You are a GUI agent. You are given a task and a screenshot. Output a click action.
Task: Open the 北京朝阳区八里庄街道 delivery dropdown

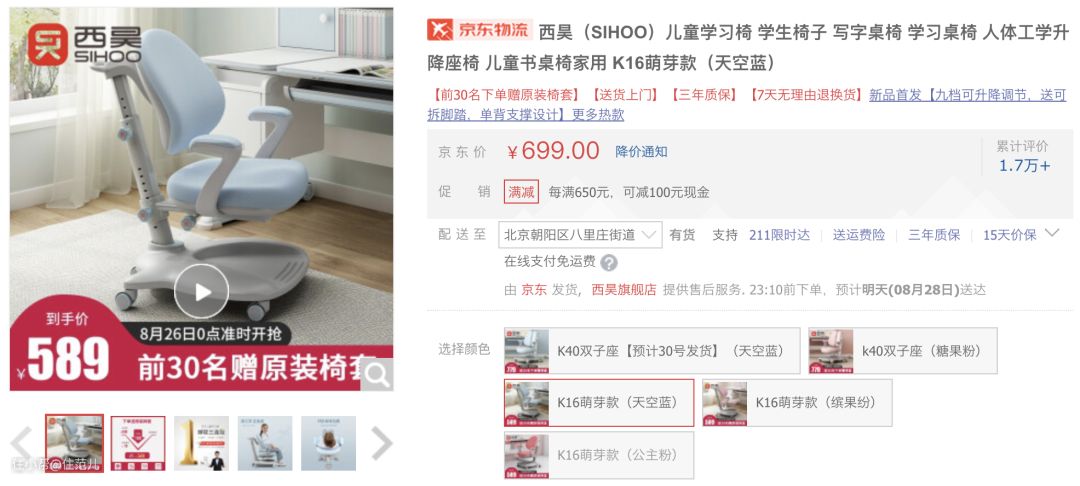(580, 235)
